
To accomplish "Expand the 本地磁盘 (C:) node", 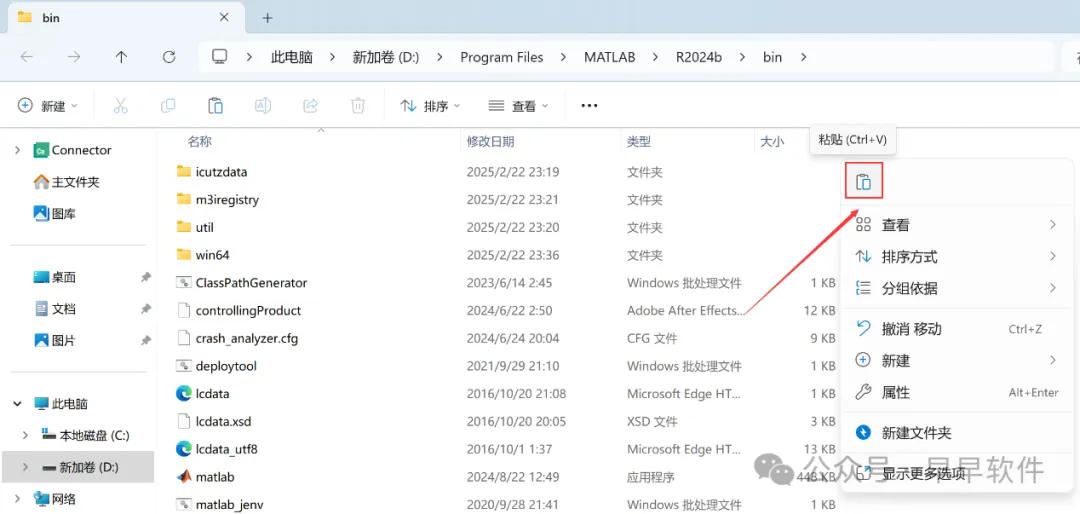I will (x=26, y=435).
